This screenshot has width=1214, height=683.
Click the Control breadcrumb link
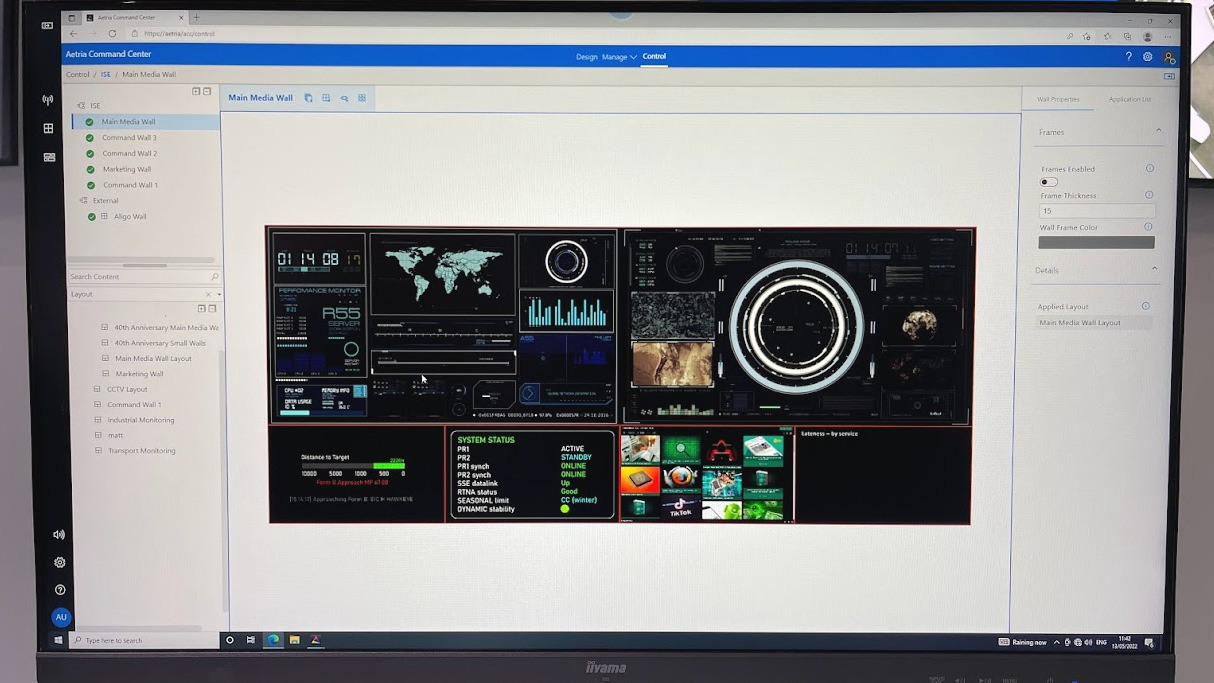78,74
